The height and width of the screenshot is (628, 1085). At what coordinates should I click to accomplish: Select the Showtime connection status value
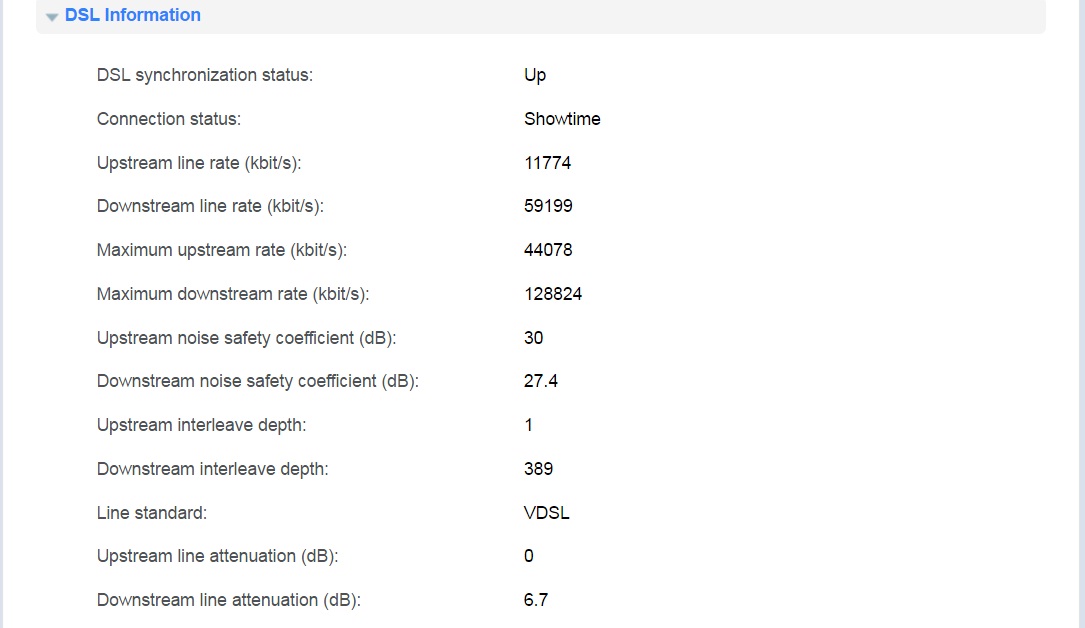562,119
